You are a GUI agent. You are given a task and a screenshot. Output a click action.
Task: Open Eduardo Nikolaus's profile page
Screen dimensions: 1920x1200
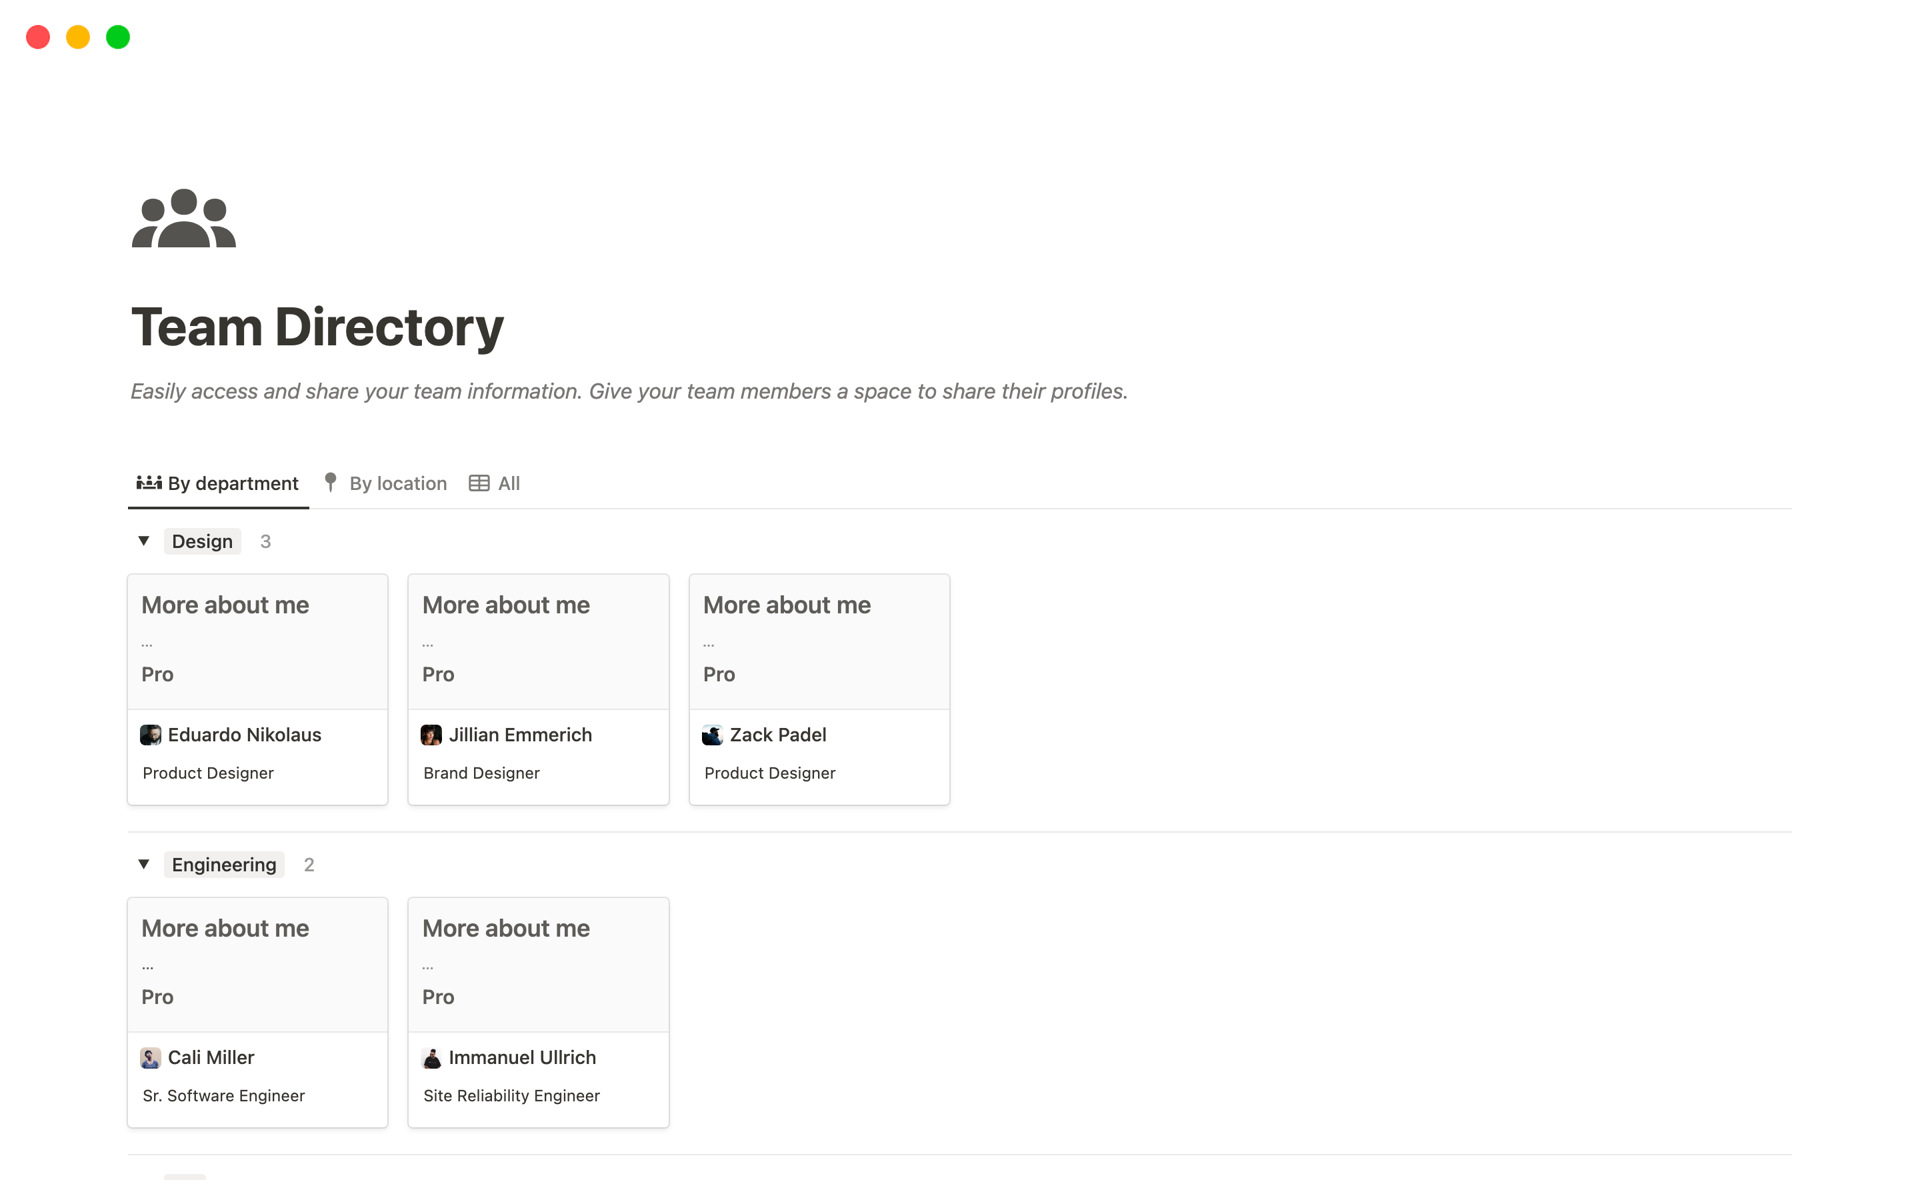pos(244,735)
